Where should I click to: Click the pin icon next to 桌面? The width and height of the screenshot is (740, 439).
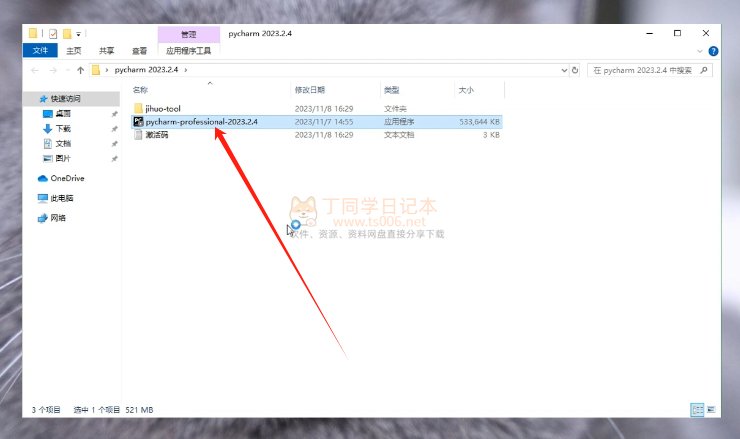pos(114,114)
